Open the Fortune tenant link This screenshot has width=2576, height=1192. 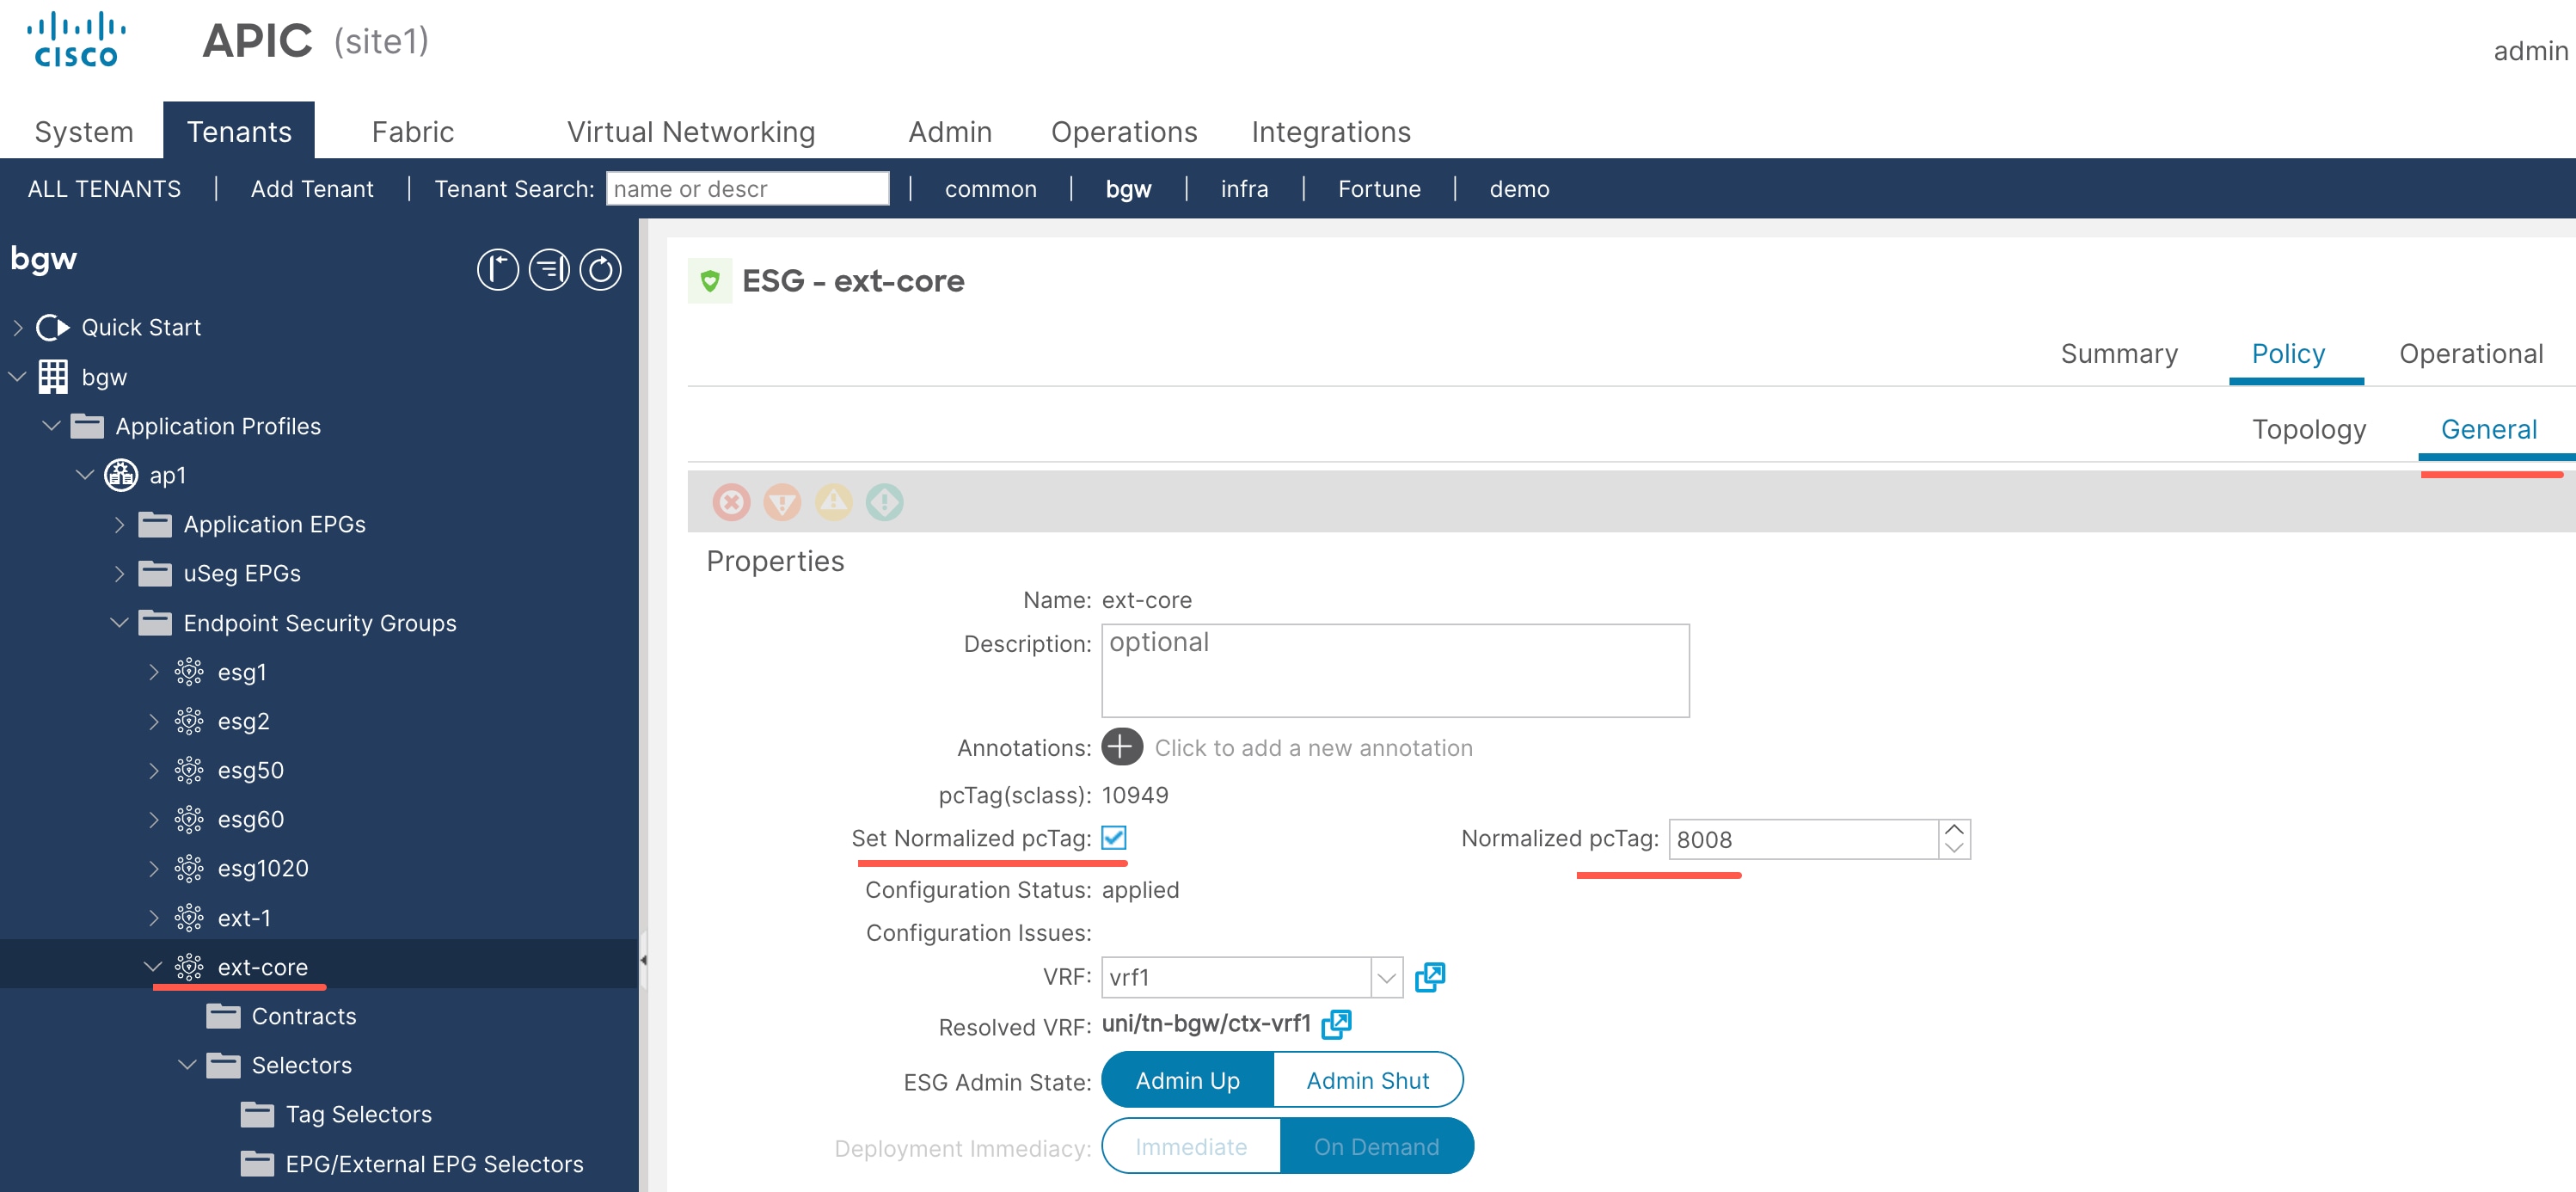click(x=1379, y=189)
